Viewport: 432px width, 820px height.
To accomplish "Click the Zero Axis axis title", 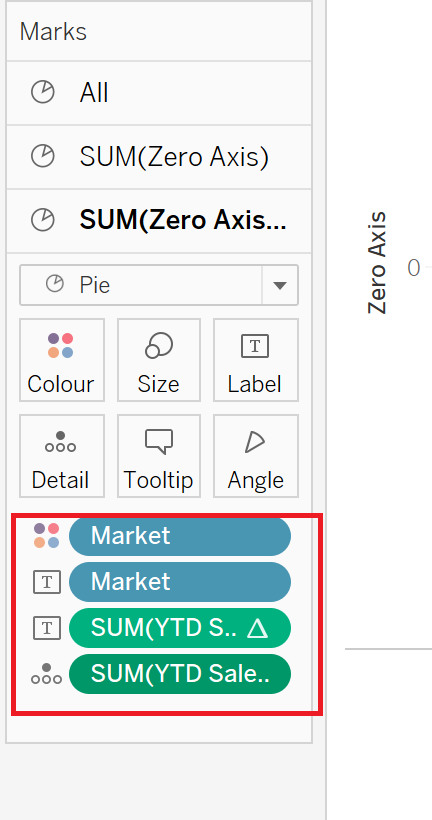I will coord(377,263).
